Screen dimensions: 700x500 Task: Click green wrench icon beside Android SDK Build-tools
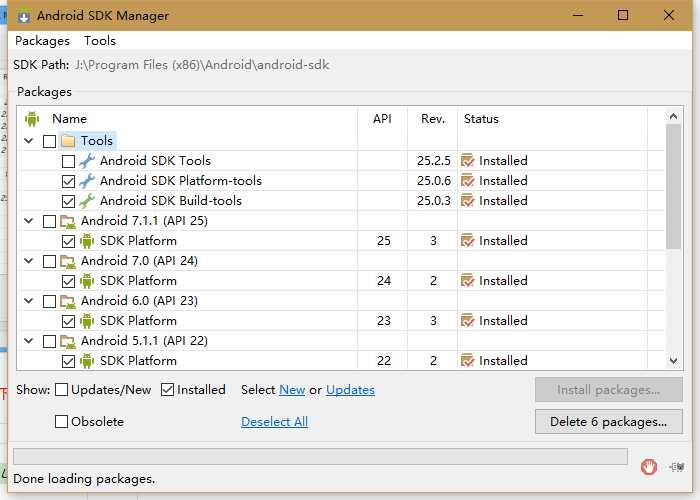87,201
